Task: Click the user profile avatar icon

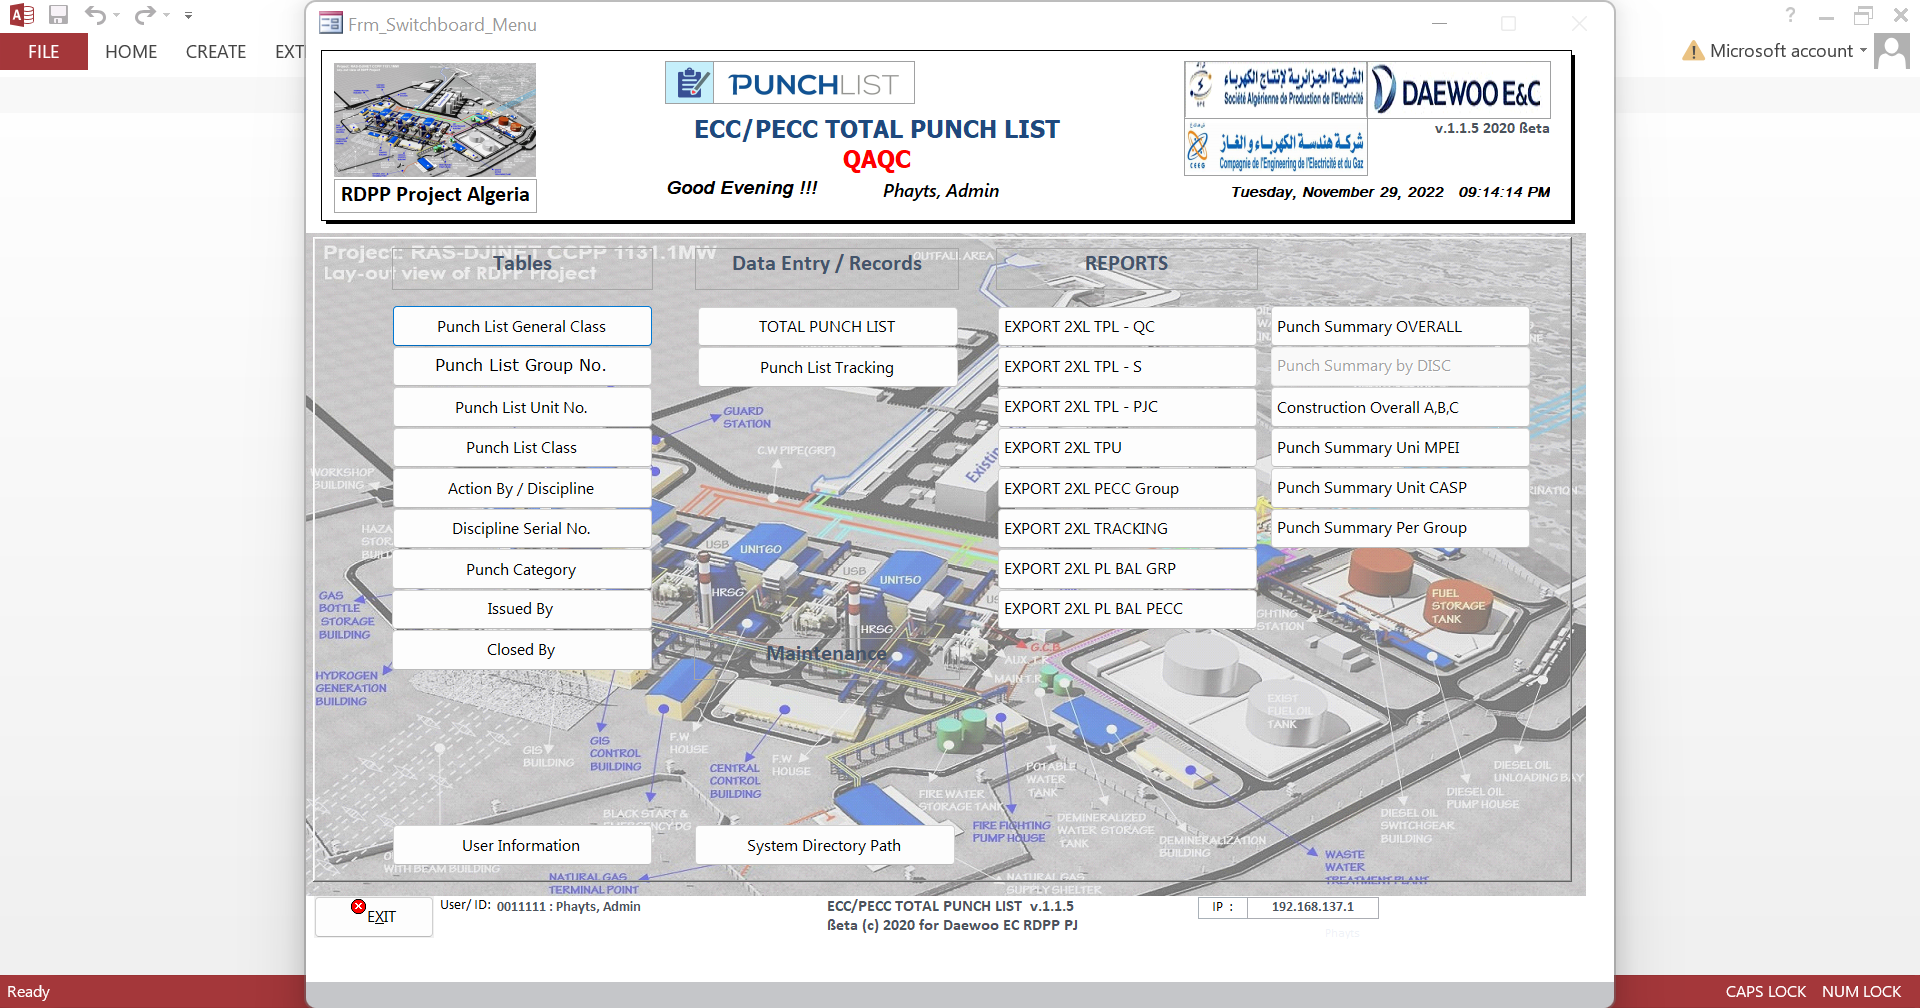Action: pyautogui.click(x=1891, y=51)
